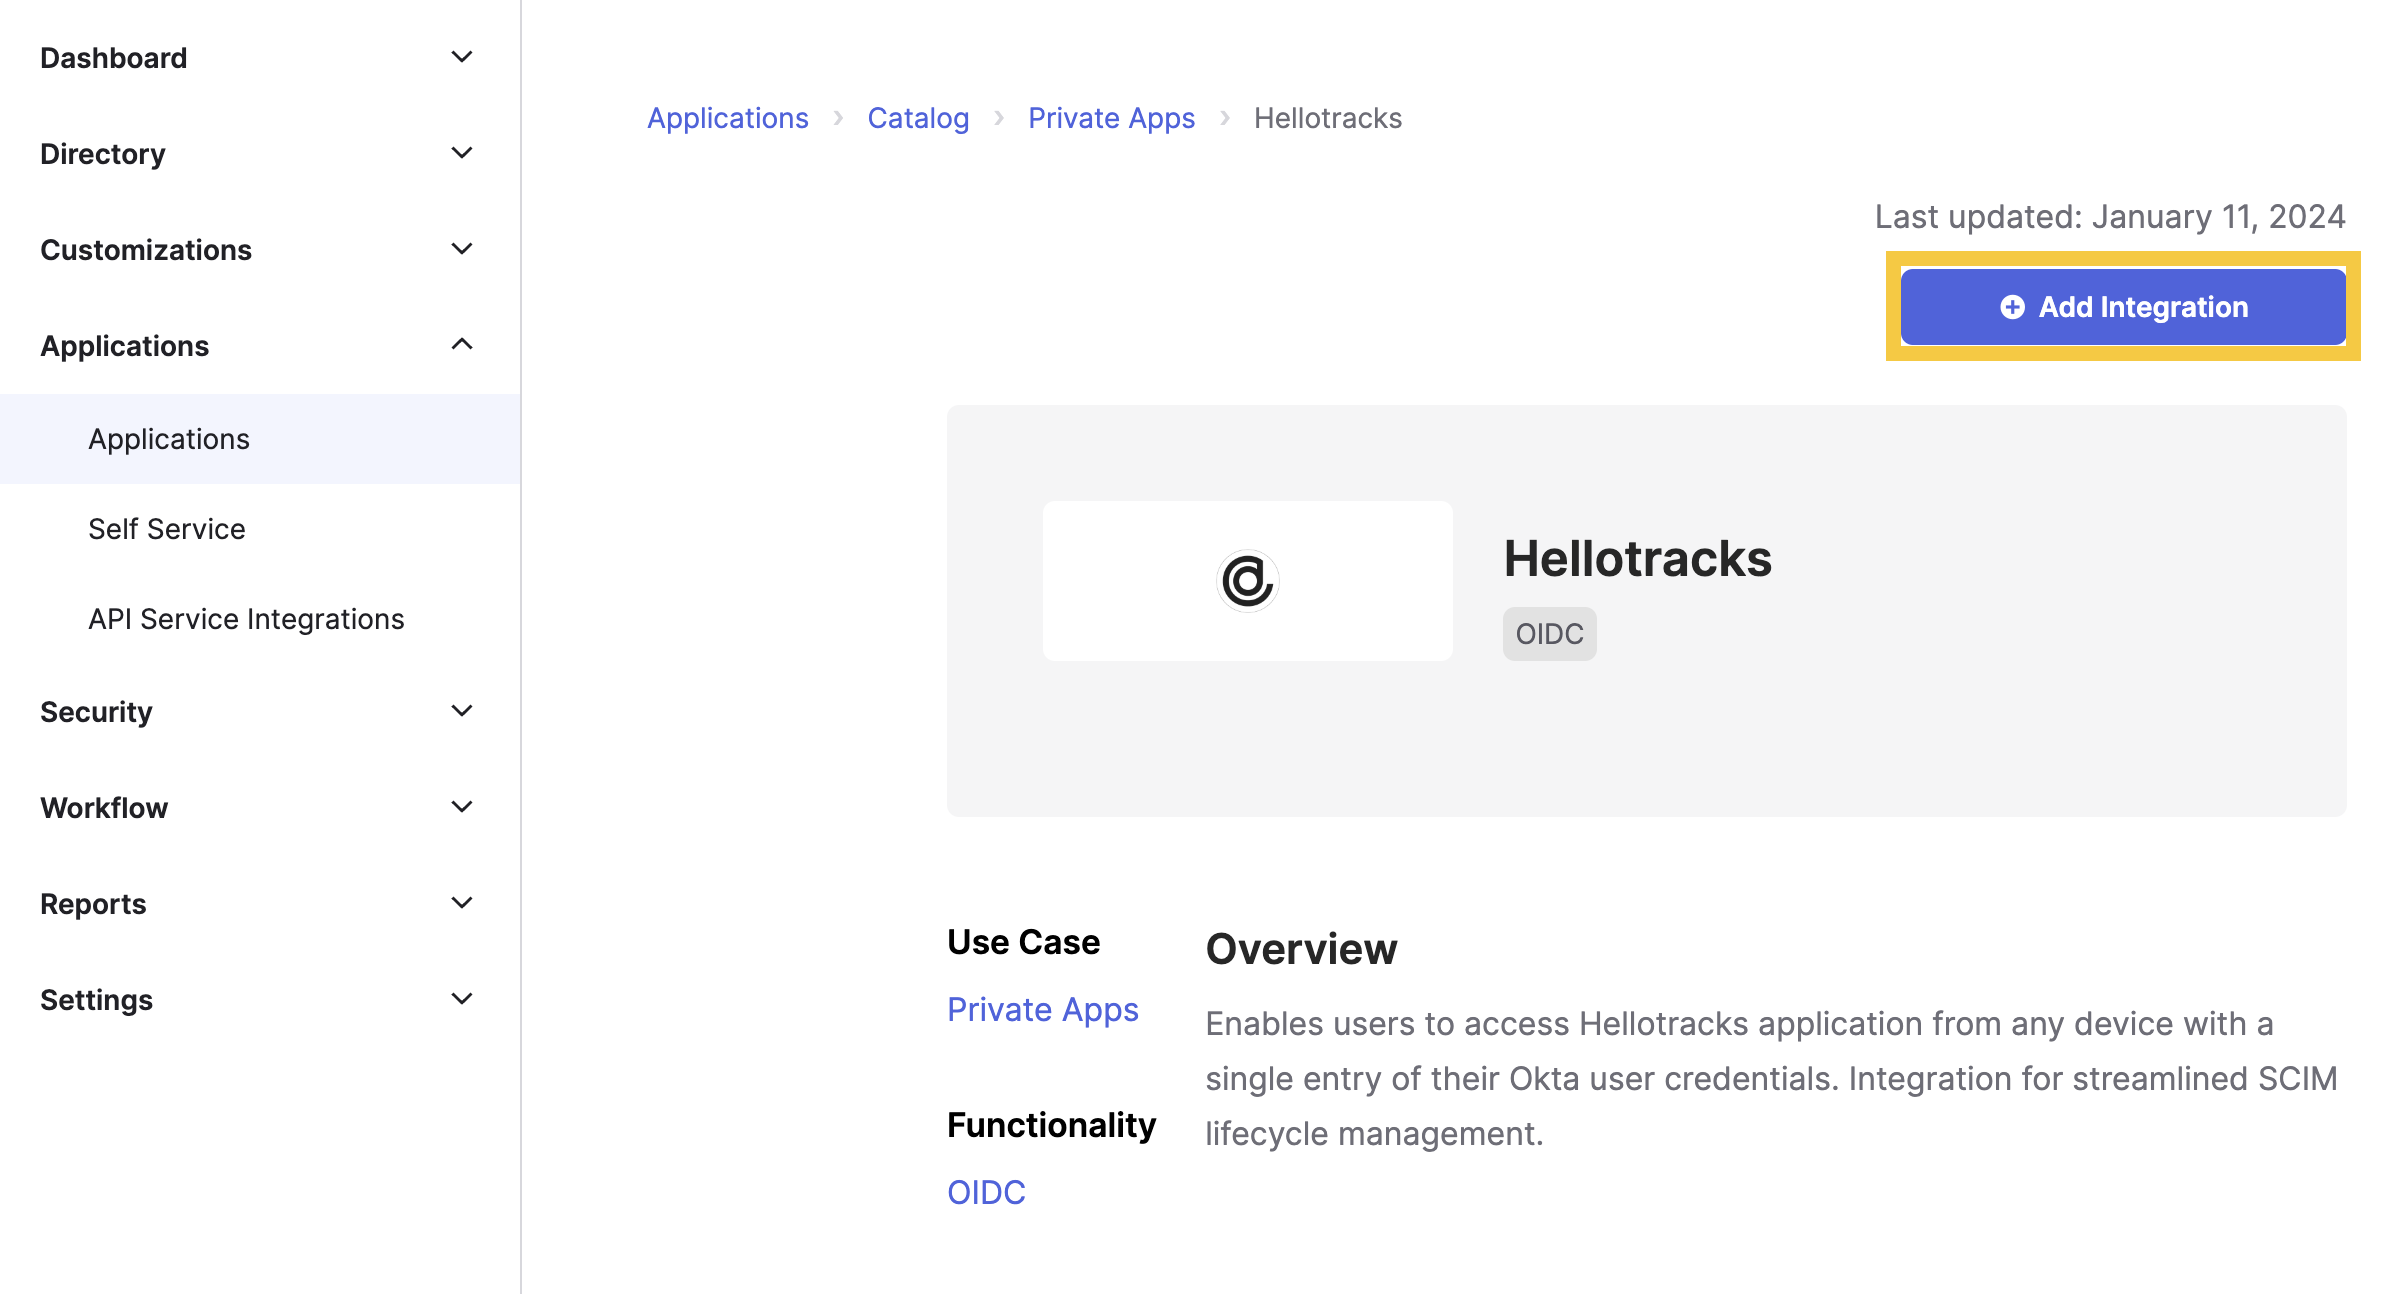The image size is (2394, 1294).
Task: Open Workflow in the sidebar
Action: coord(104,808)
